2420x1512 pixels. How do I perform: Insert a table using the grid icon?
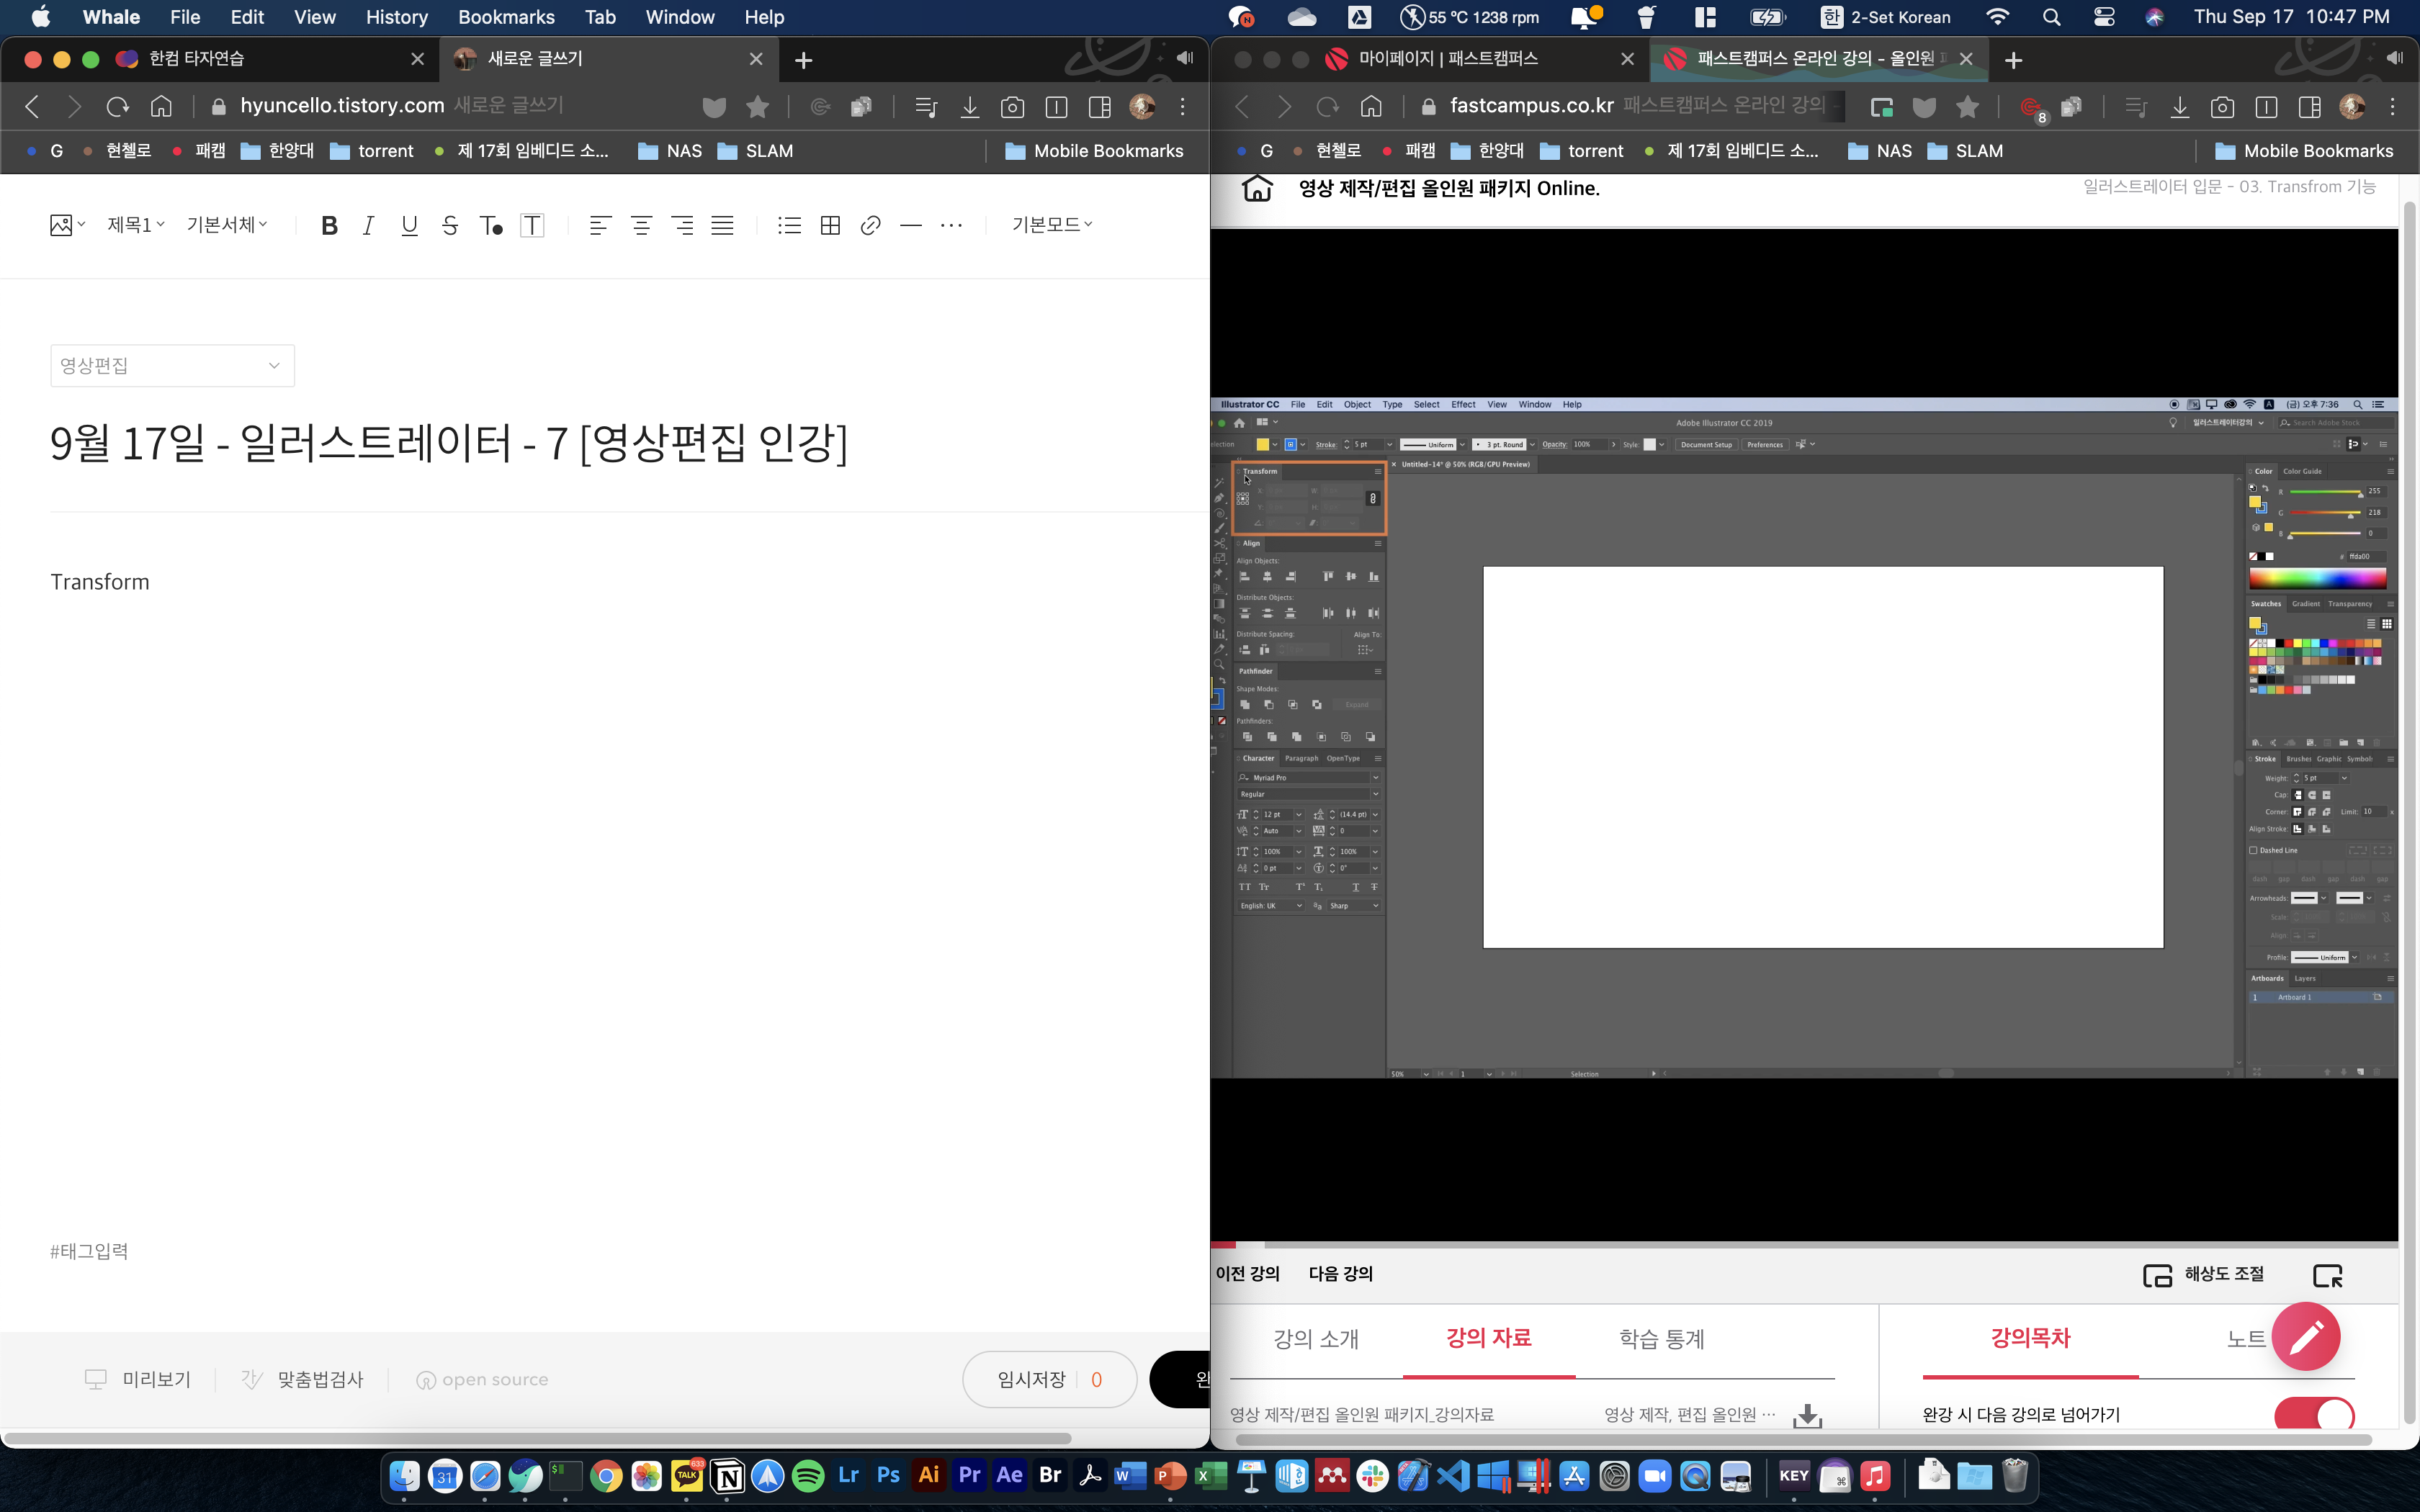[x=830, y=225]
